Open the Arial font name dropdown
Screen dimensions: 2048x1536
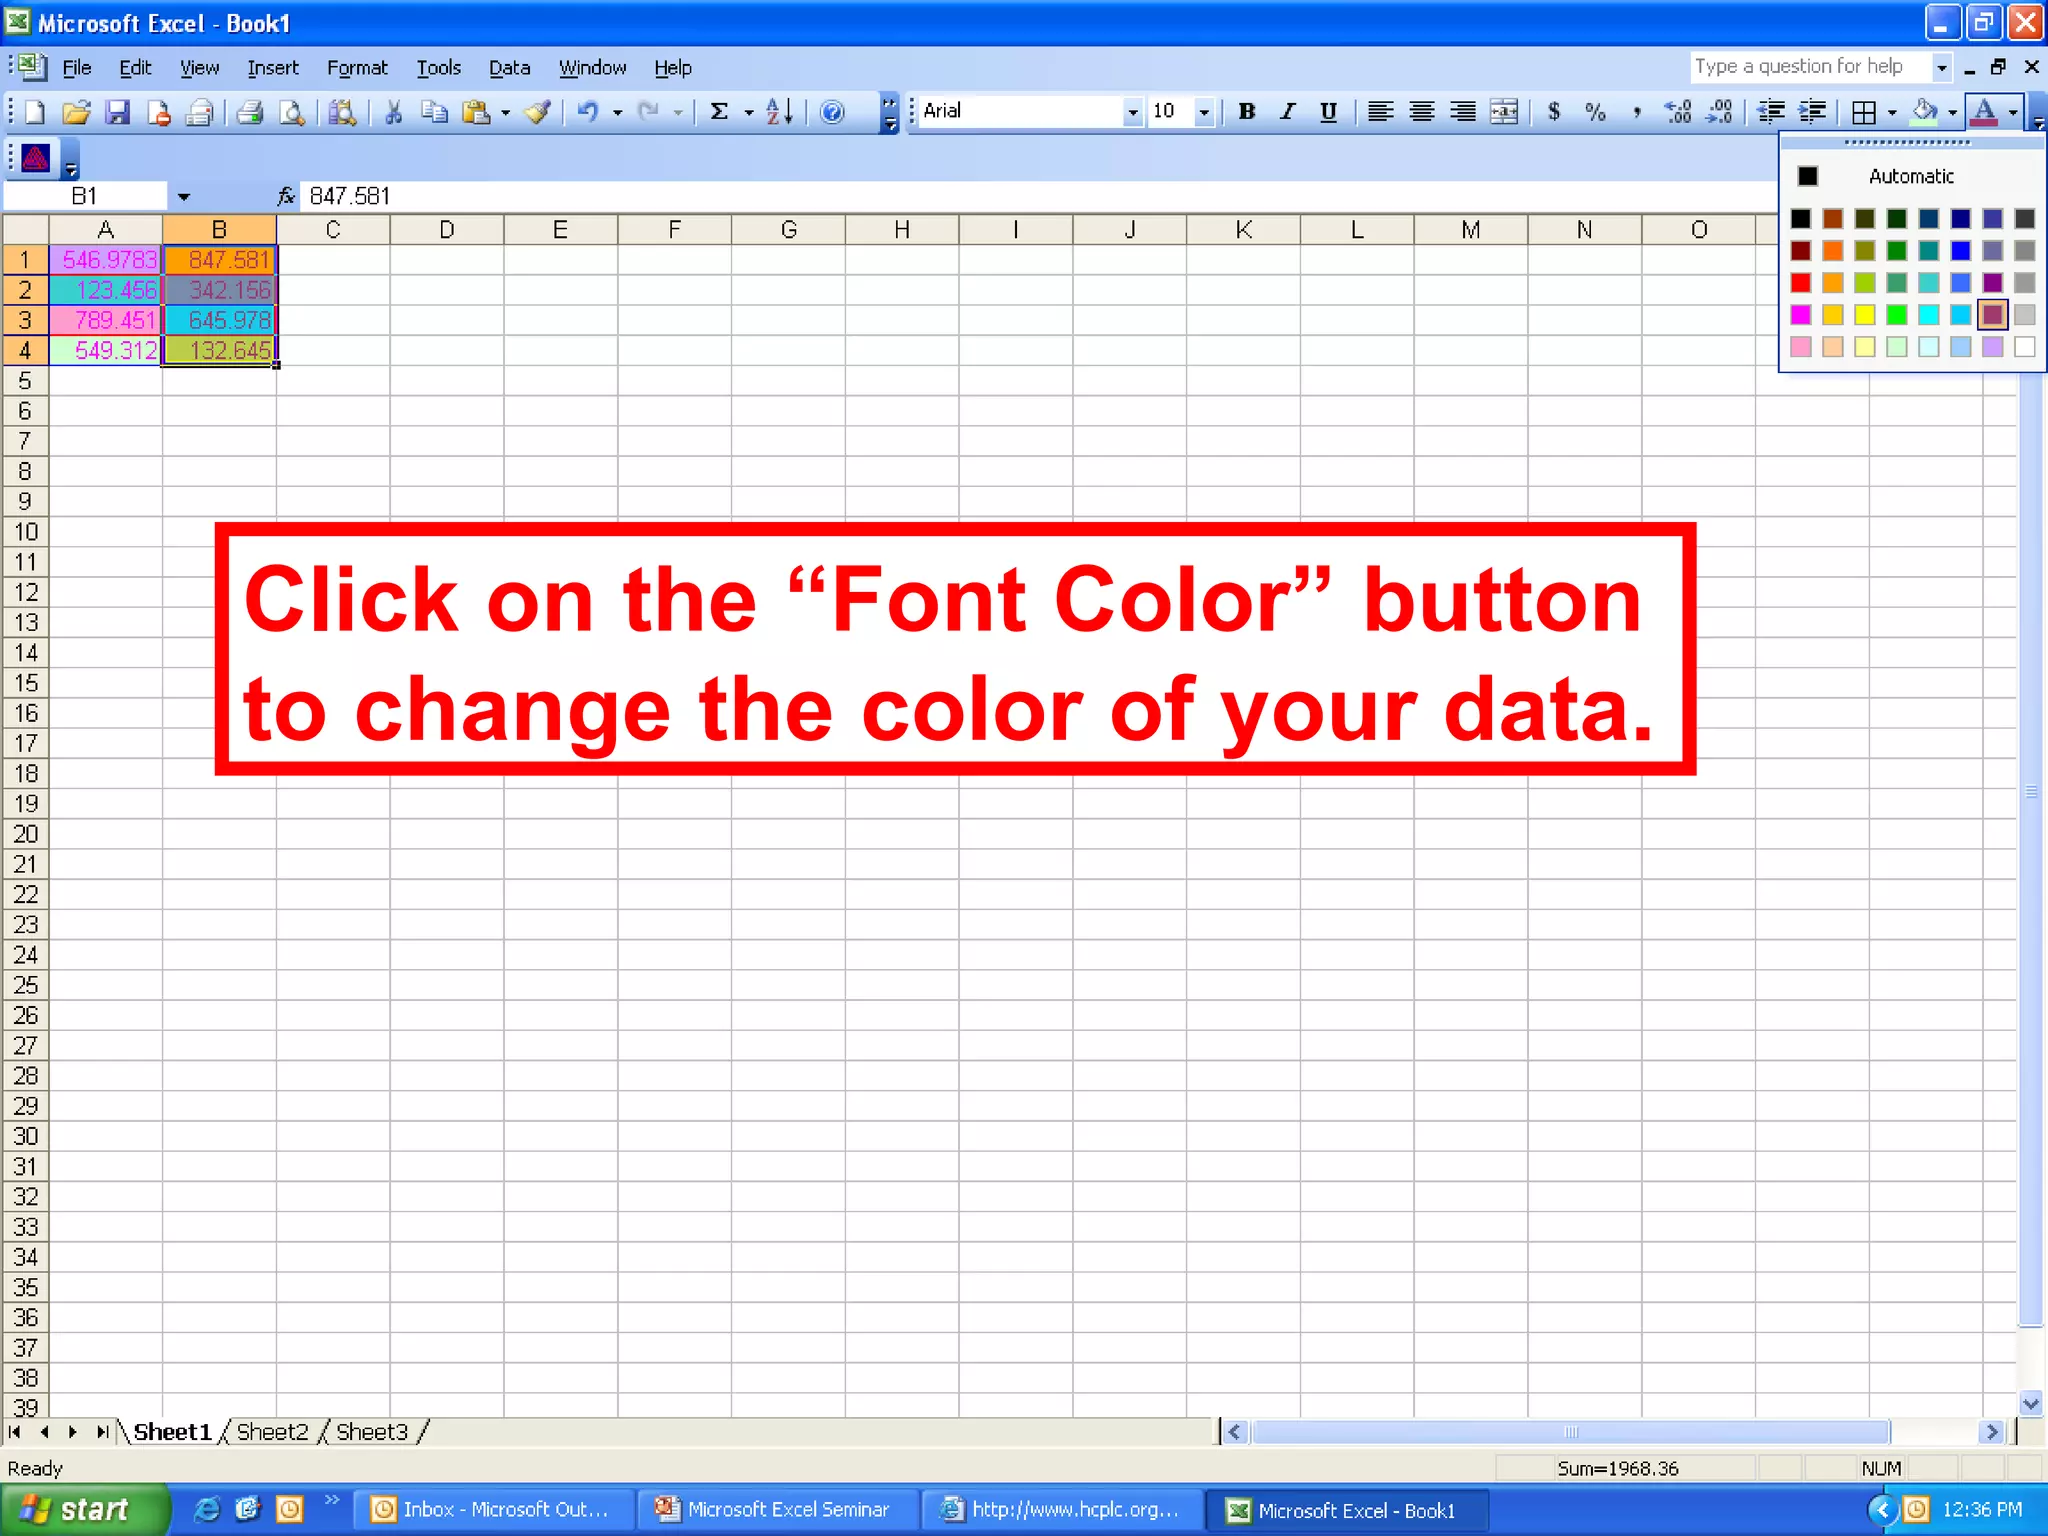point(1132,112)
